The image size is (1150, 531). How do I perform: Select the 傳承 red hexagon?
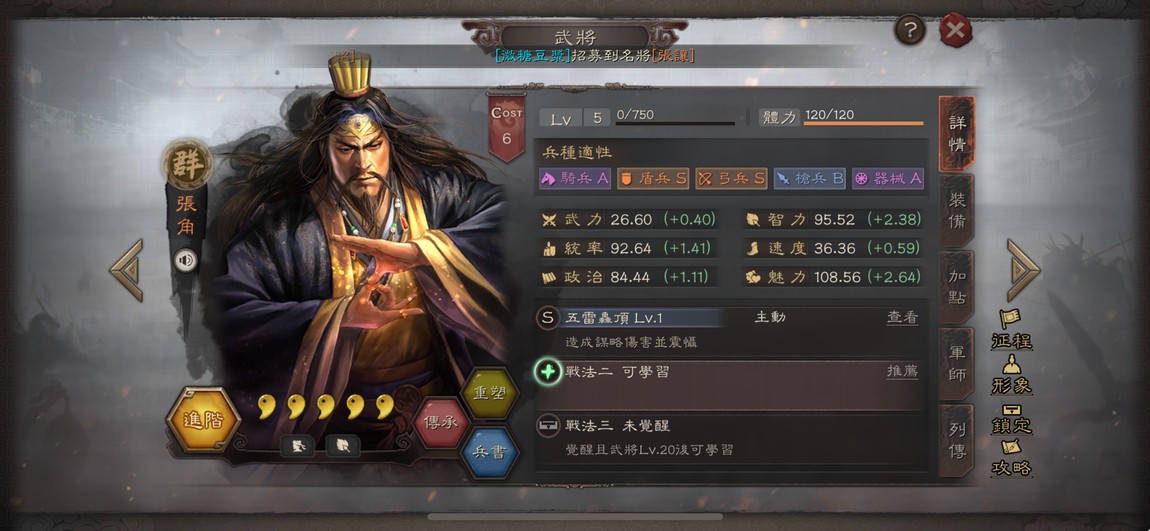coord(441,423)
